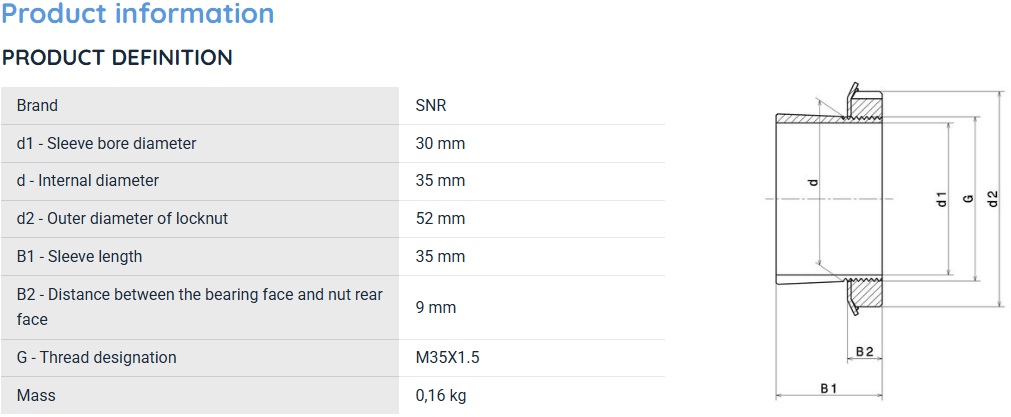This screenshot has width=1011, height=417.
Task: Click the 52 mm locknut diameter value
Action: [440, 218]
